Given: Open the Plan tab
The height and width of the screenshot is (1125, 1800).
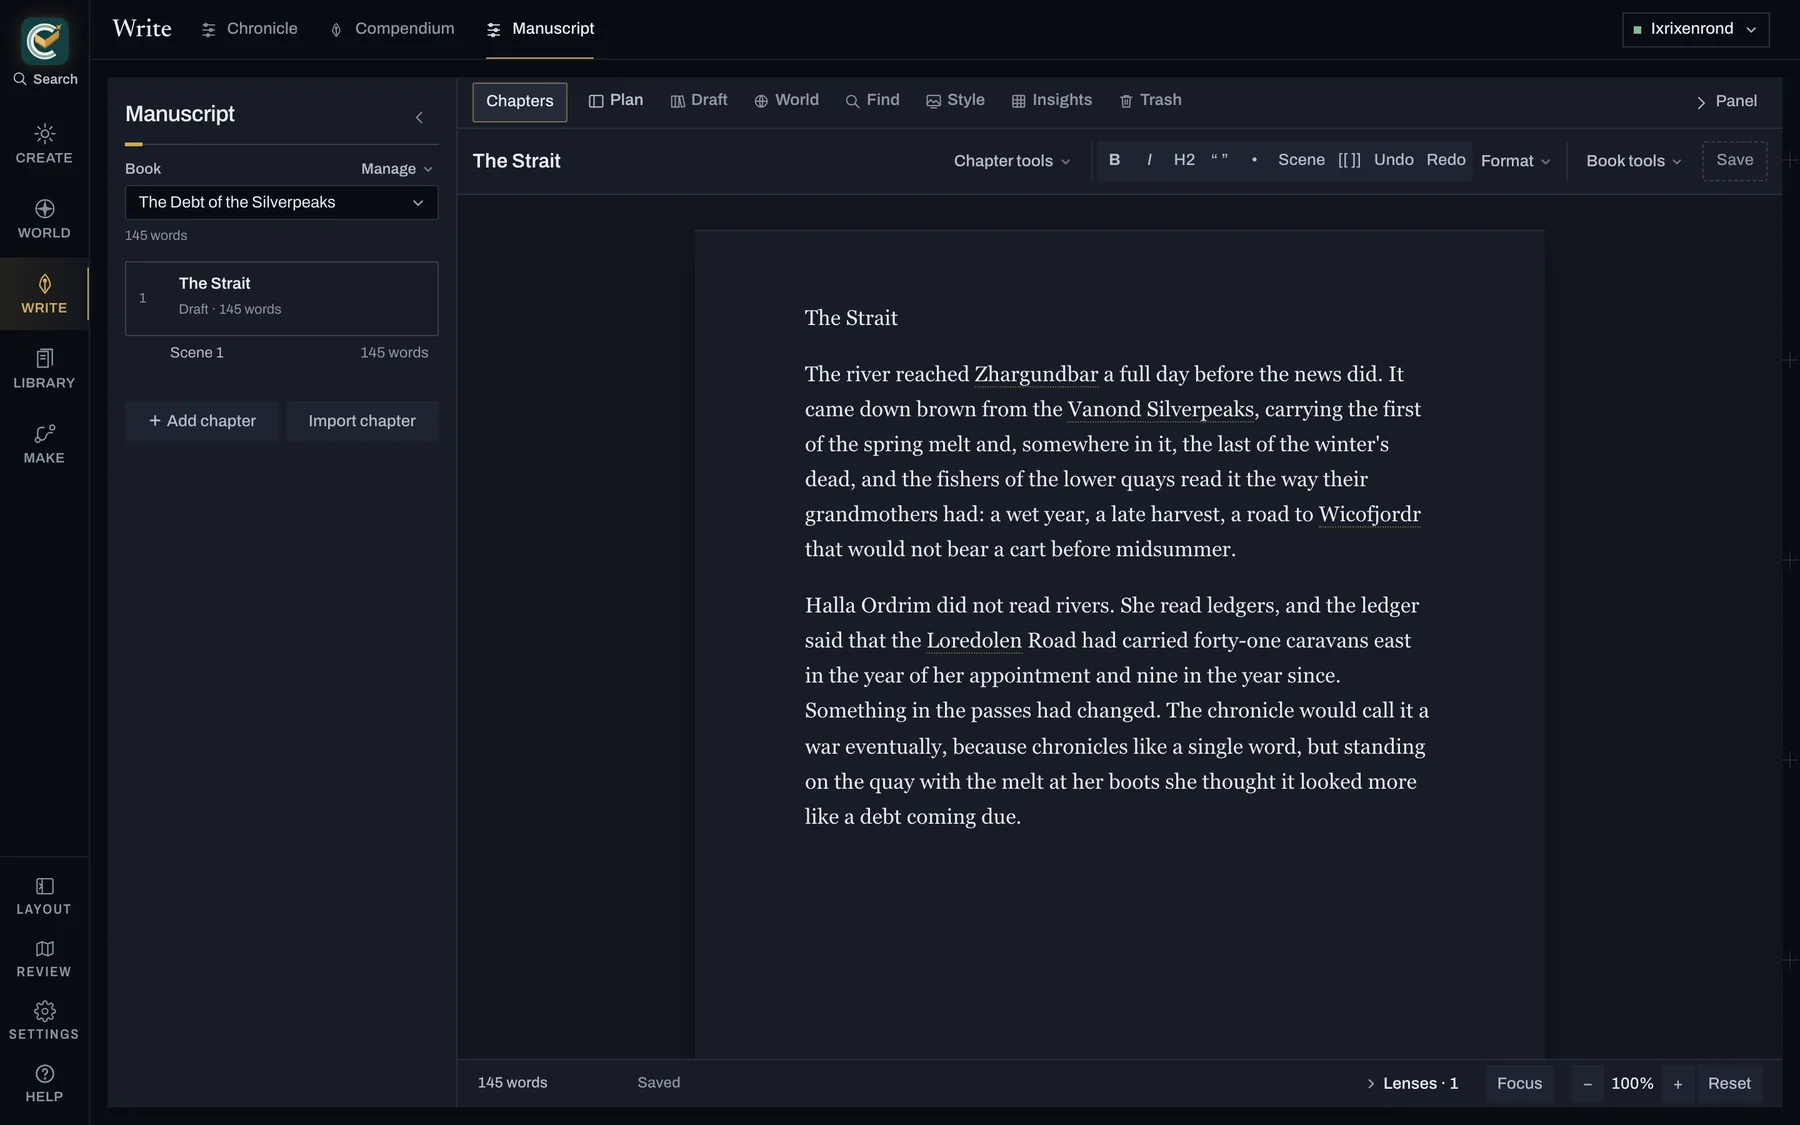Looking at the screenshot, I should (616, 101).
